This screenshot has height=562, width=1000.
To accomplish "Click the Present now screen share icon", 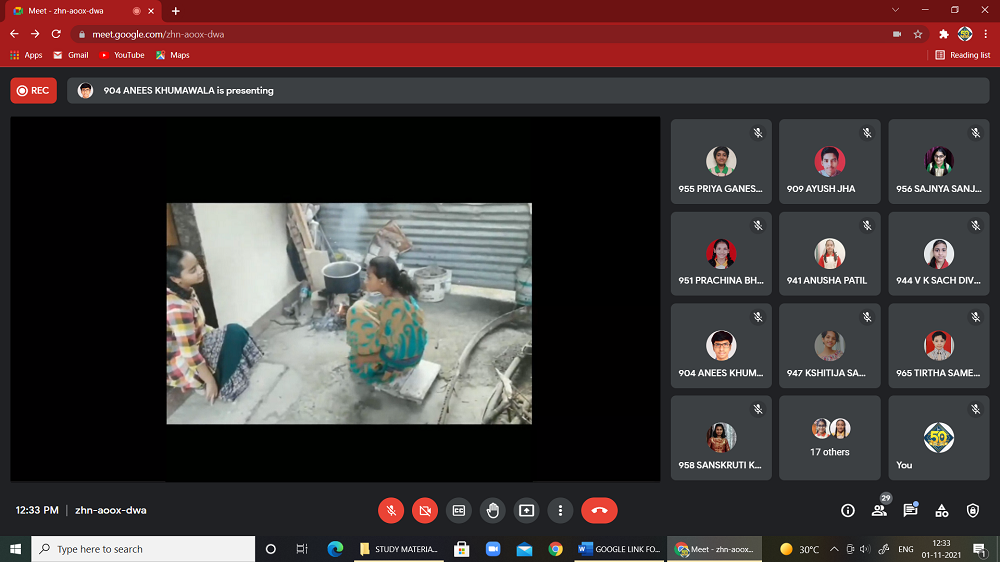I will pyautogui.click(x=527, y=510).
